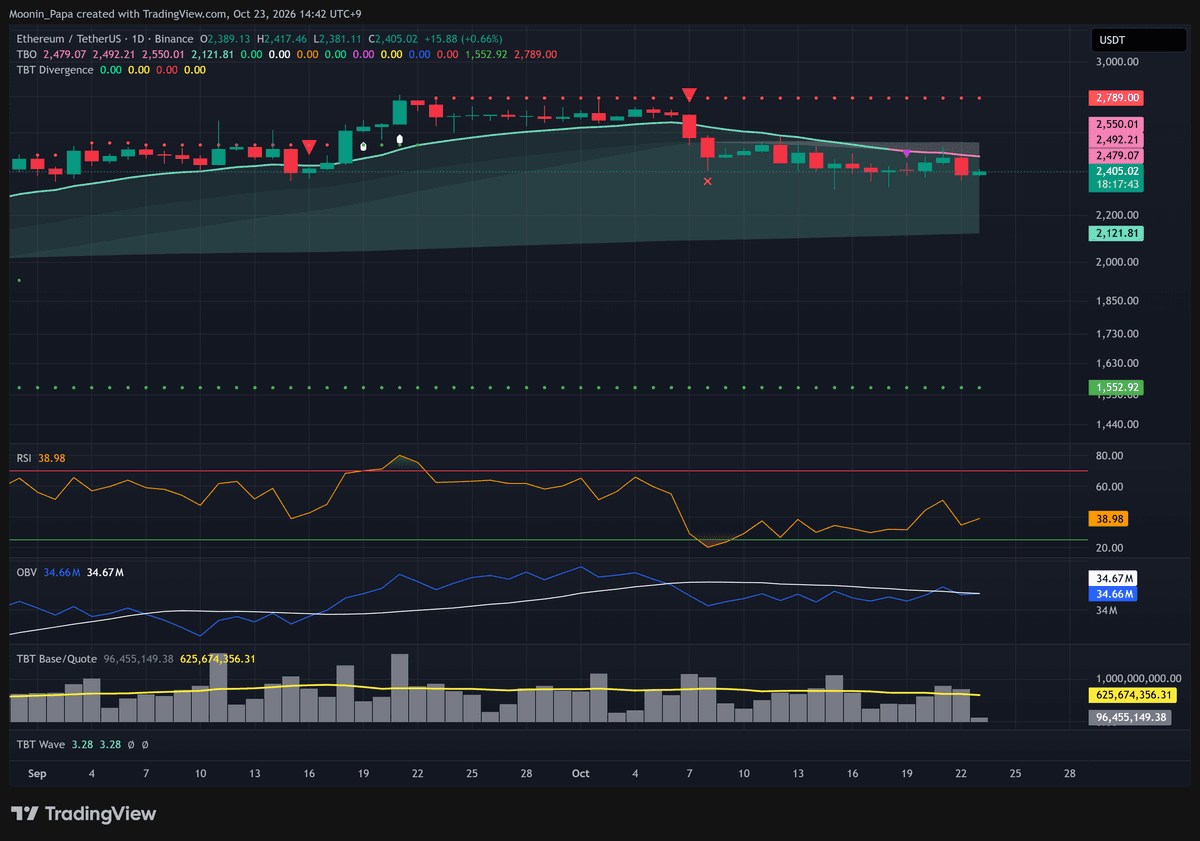
Task: Click the Oct label on the time axis
Action: 581,774
